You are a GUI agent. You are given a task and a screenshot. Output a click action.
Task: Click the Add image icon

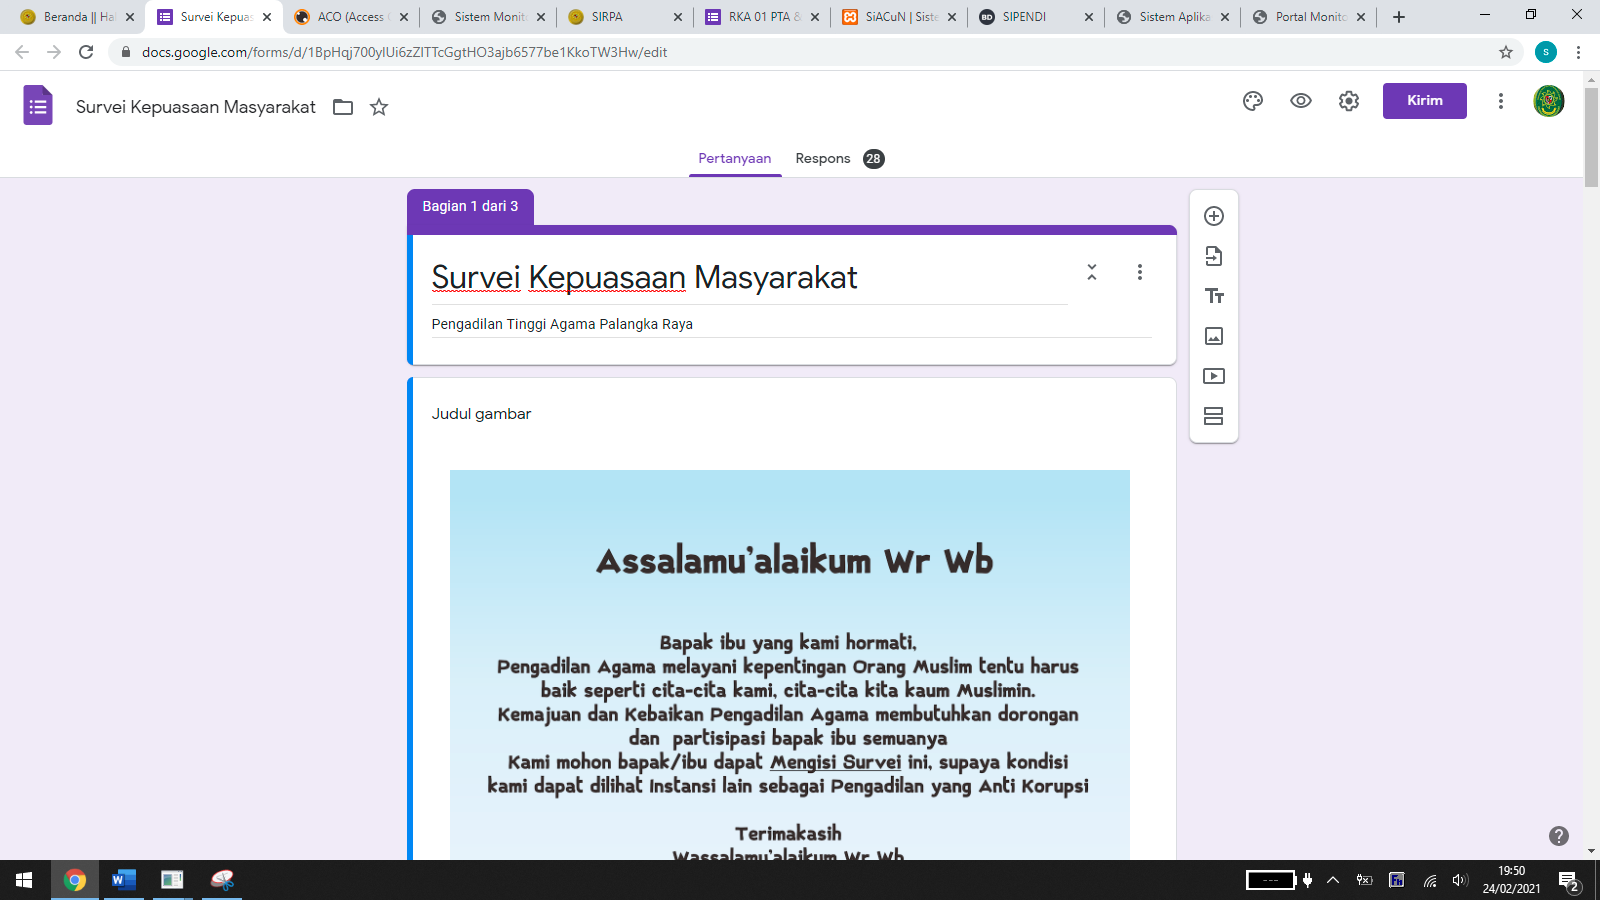(x=1214, y=336)
